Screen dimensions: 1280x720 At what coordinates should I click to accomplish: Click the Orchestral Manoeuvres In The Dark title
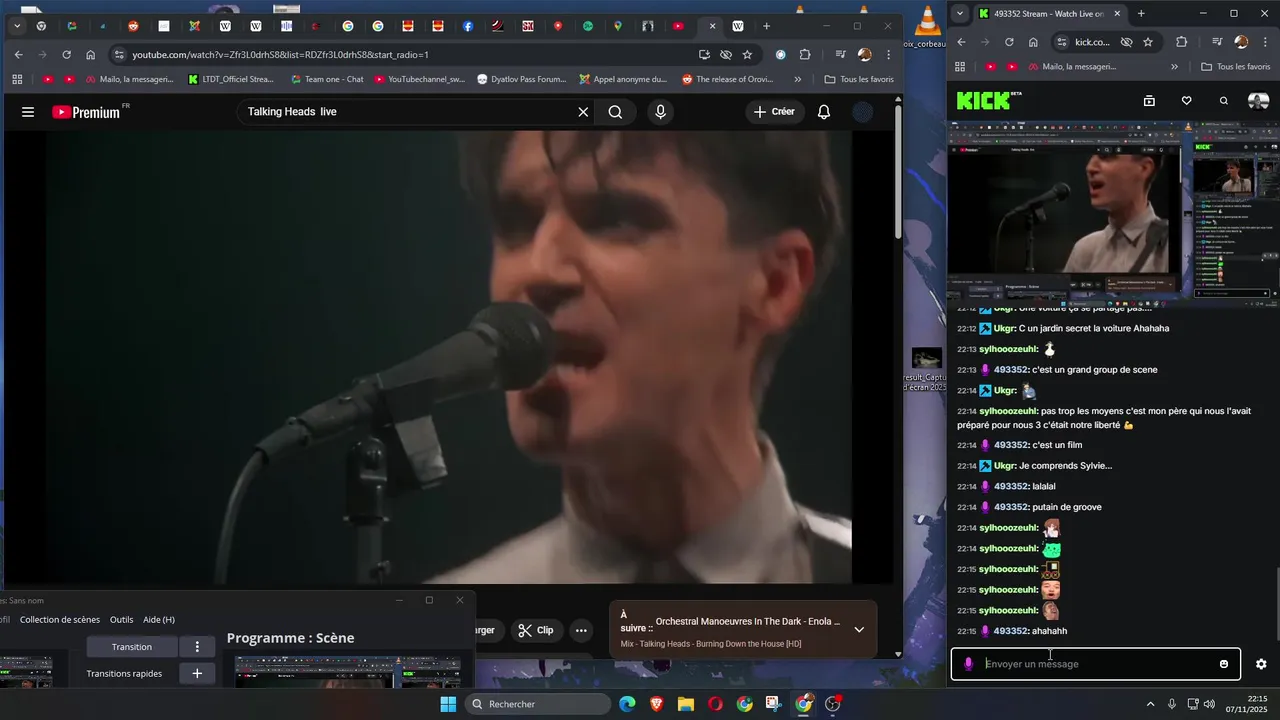click(748, 621)
